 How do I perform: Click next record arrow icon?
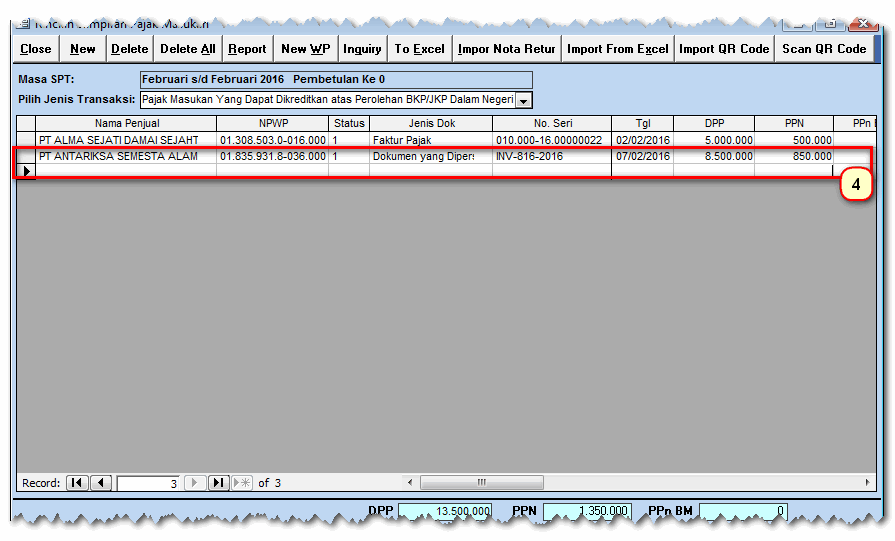[196, 483]
